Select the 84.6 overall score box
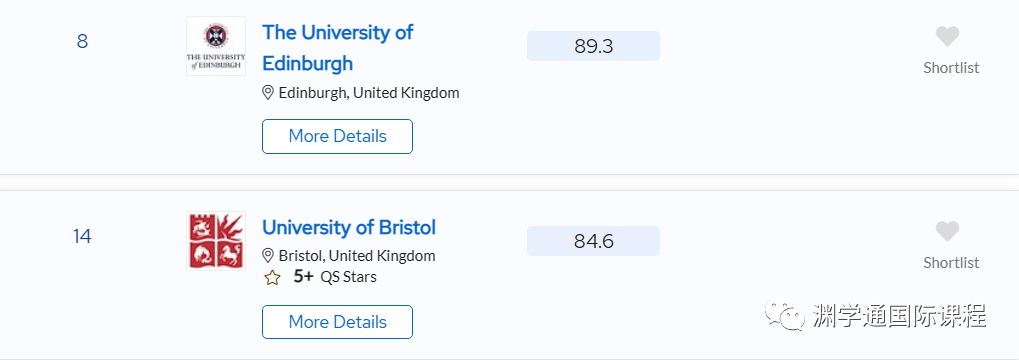Image resolution: width=1019 pixels, height=360 pixels. [x=593, y=241]
